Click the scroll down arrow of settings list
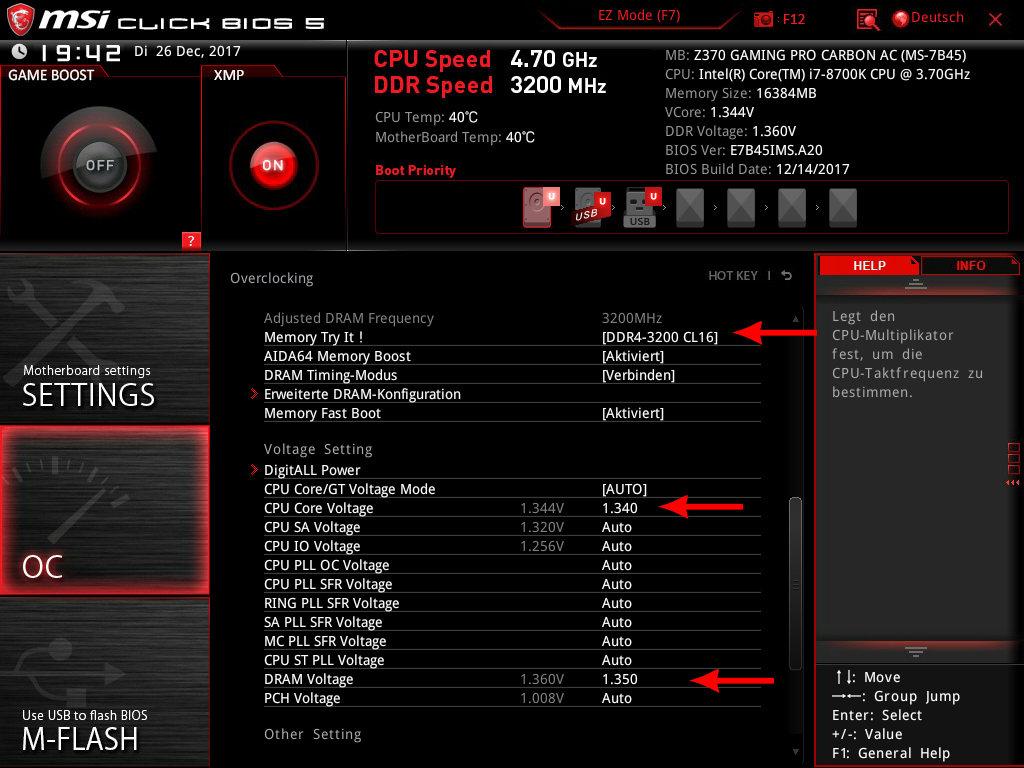The image size is (1024, 768). coord(795,752)
